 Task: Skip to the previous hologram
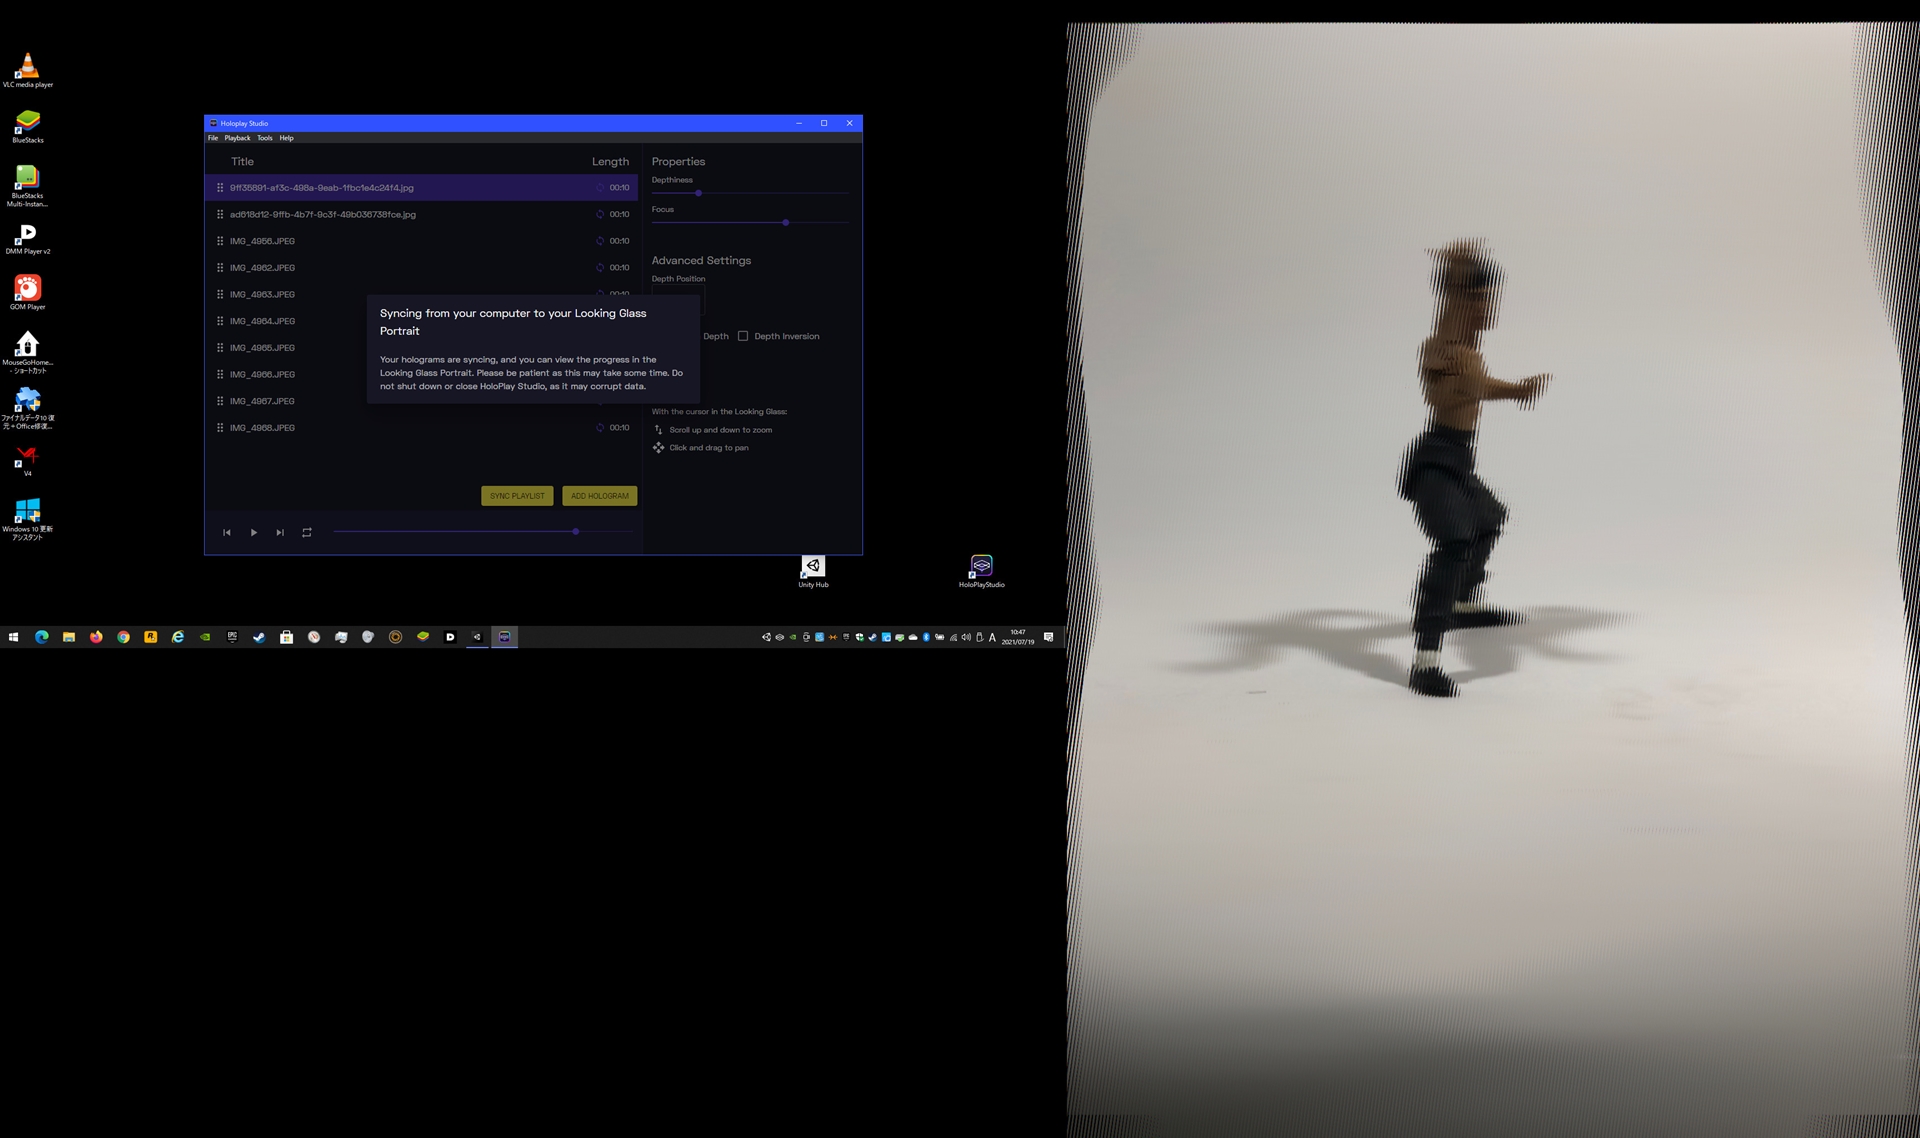click(227, 533)
